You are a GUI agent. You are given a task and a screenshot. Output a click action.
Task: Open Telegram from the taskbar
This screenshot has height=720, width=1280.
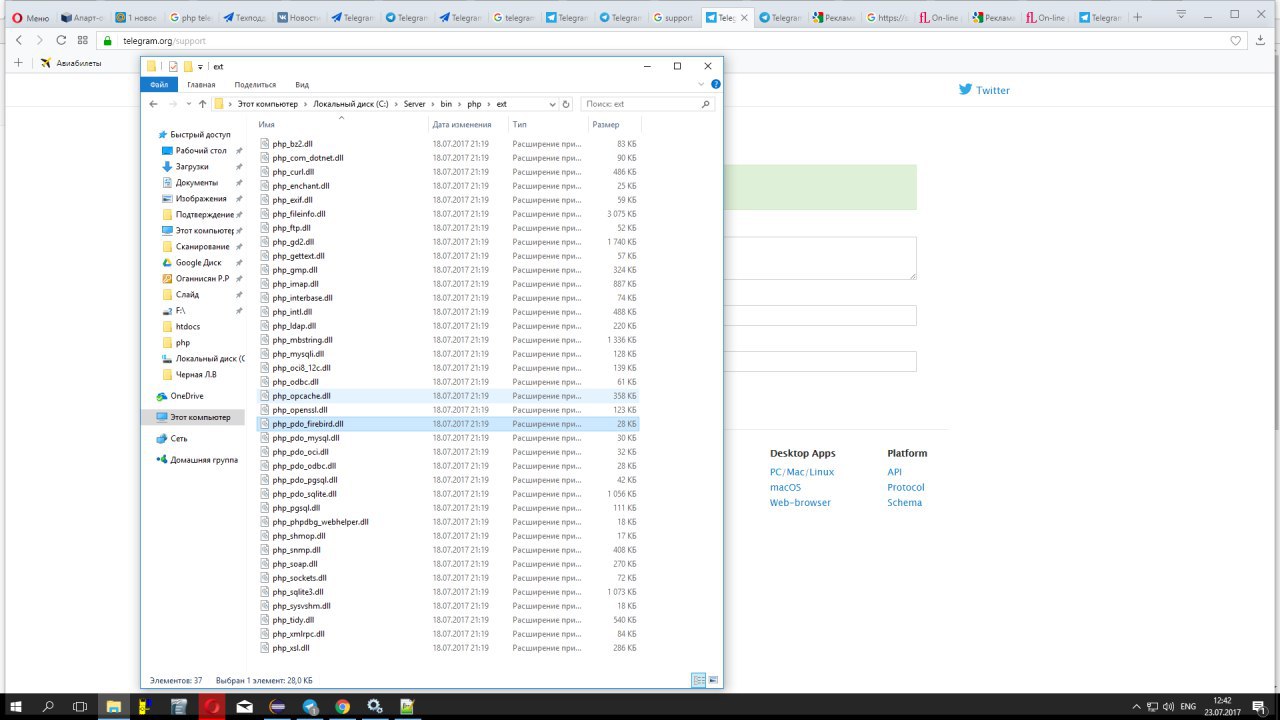(x=309, y=706)
